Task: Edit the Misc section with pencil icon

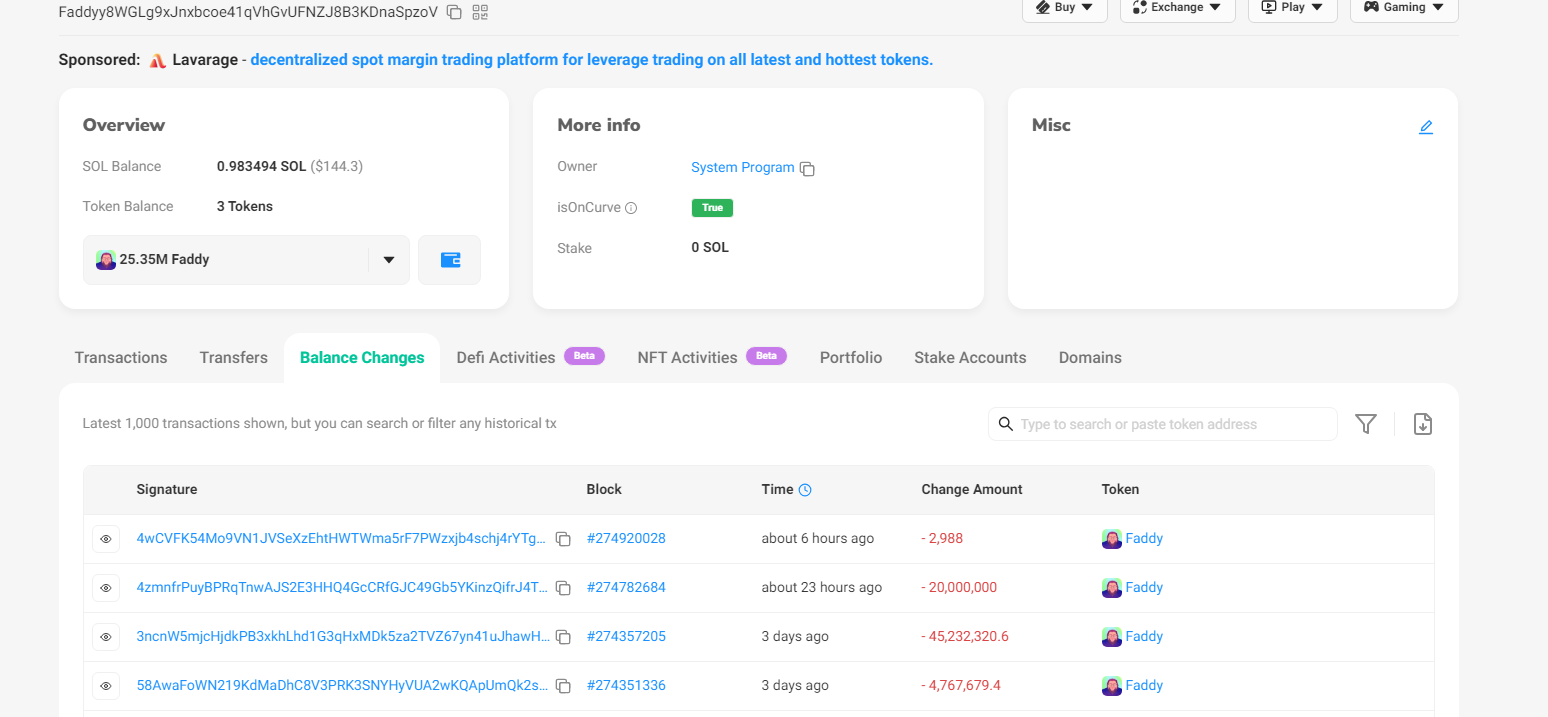Action: point(1426,127)
